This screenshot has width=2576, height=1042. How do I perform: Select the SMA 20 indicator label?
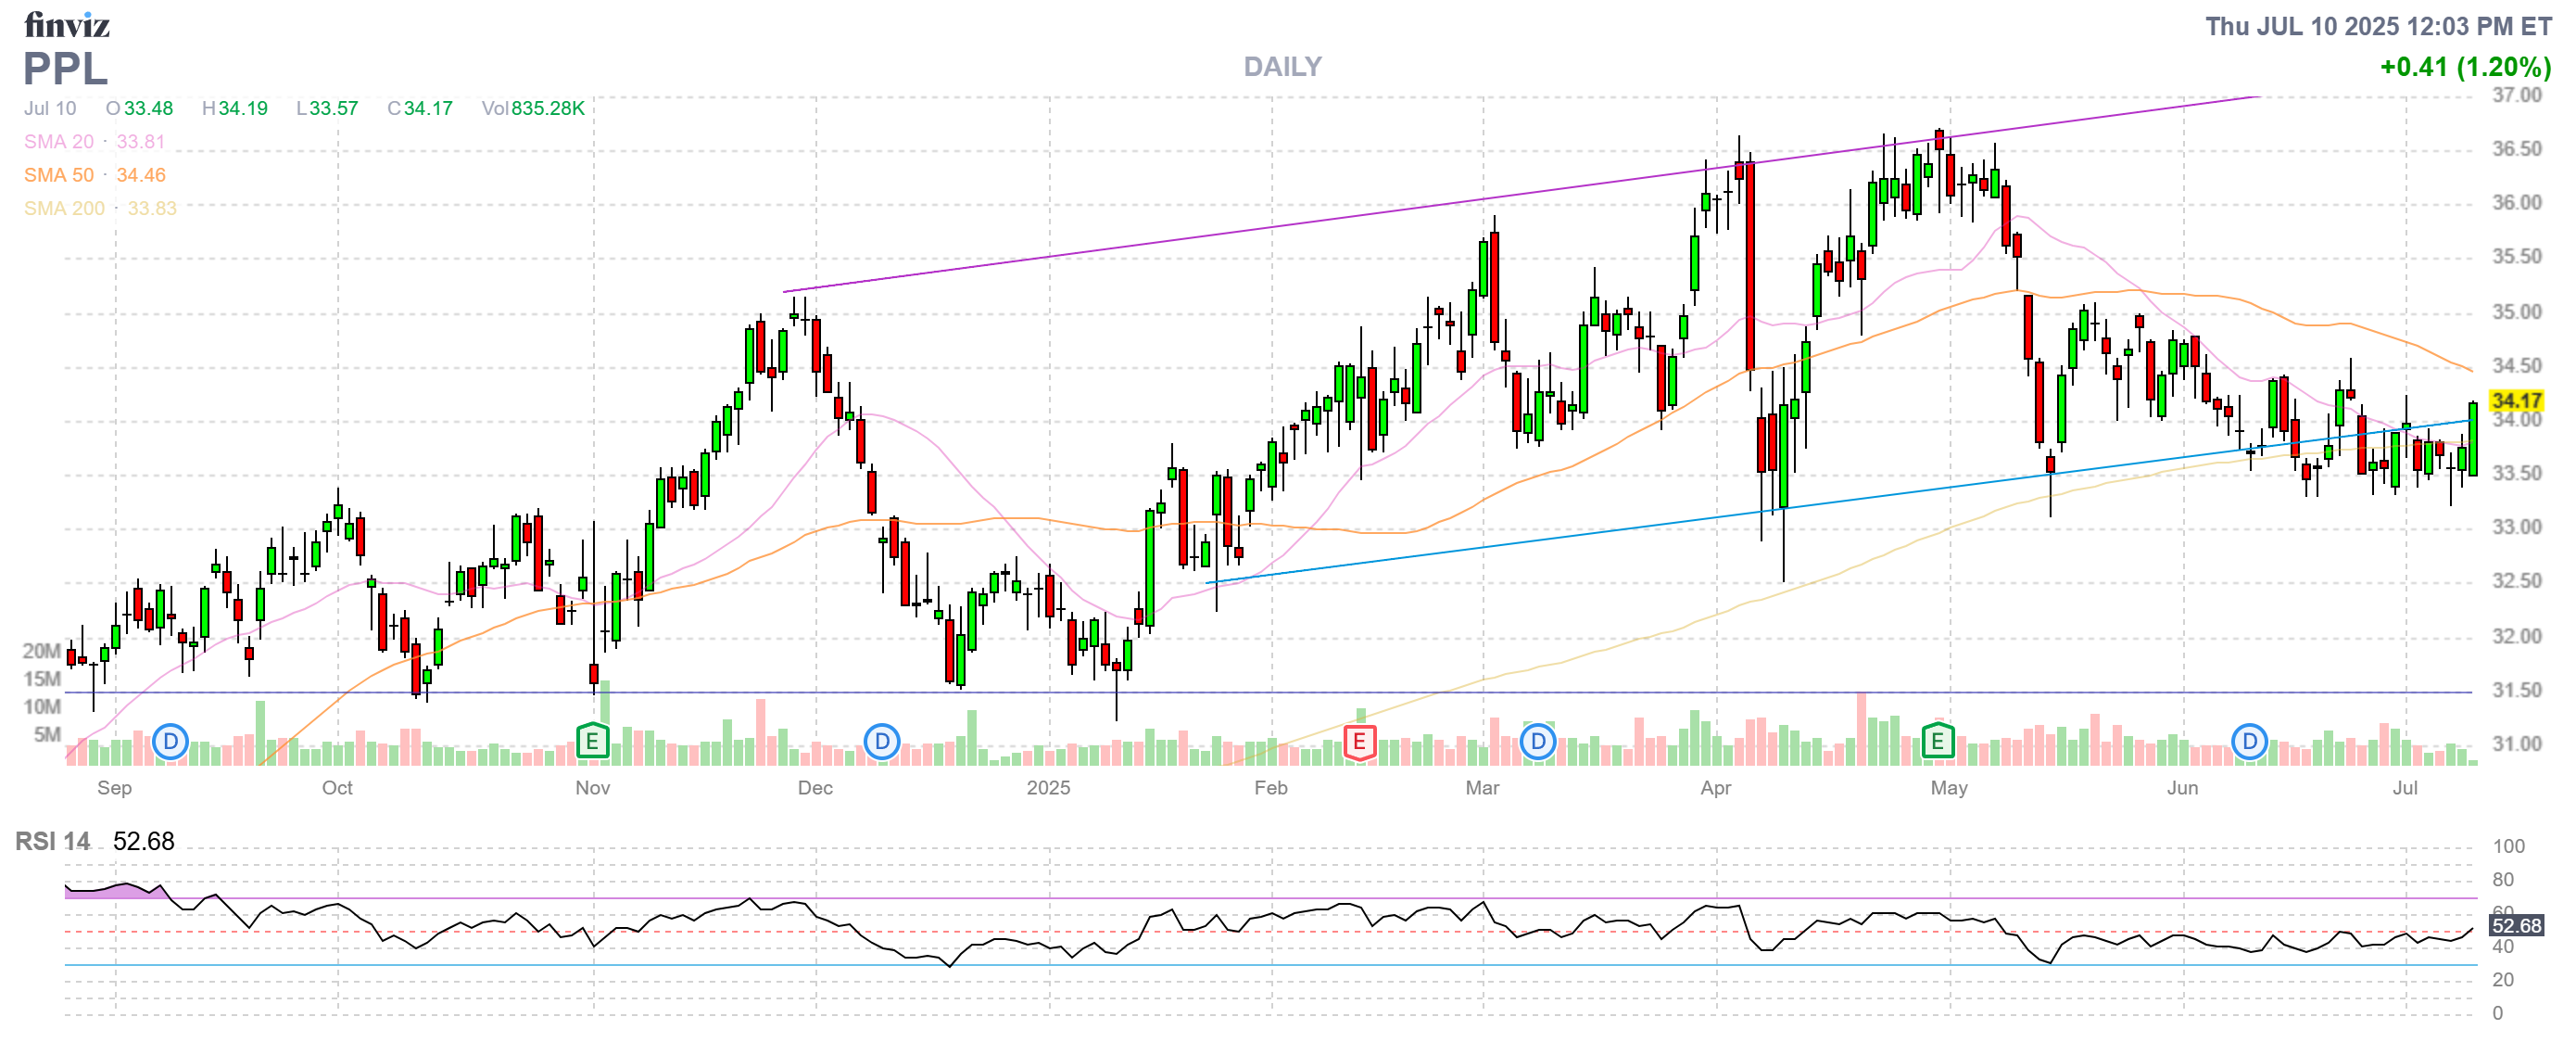(59, 142)
